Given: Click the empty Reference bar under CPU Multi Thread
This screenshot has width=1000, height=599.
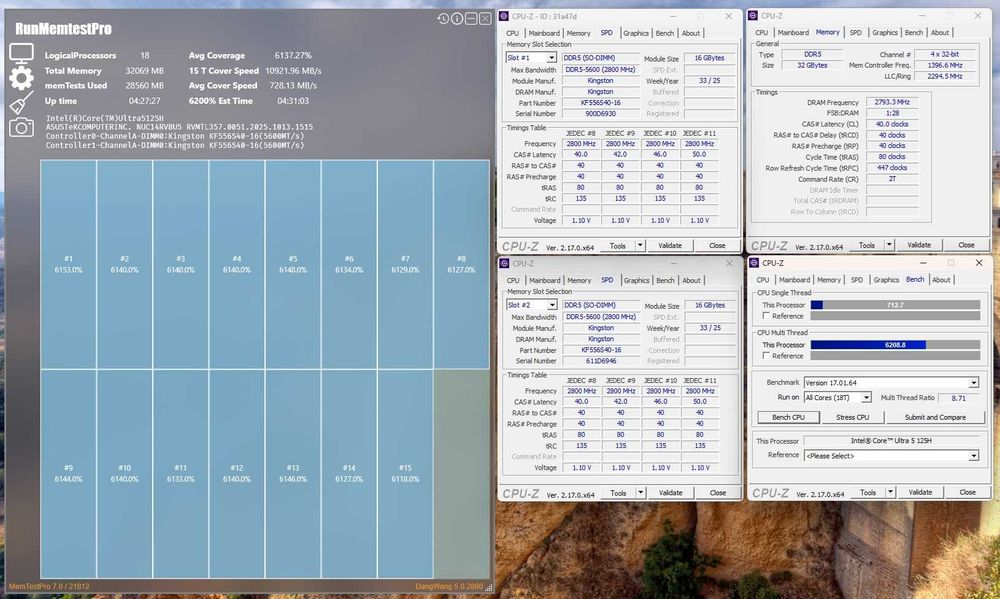Looking at the screenshot, I should (895, 355).
